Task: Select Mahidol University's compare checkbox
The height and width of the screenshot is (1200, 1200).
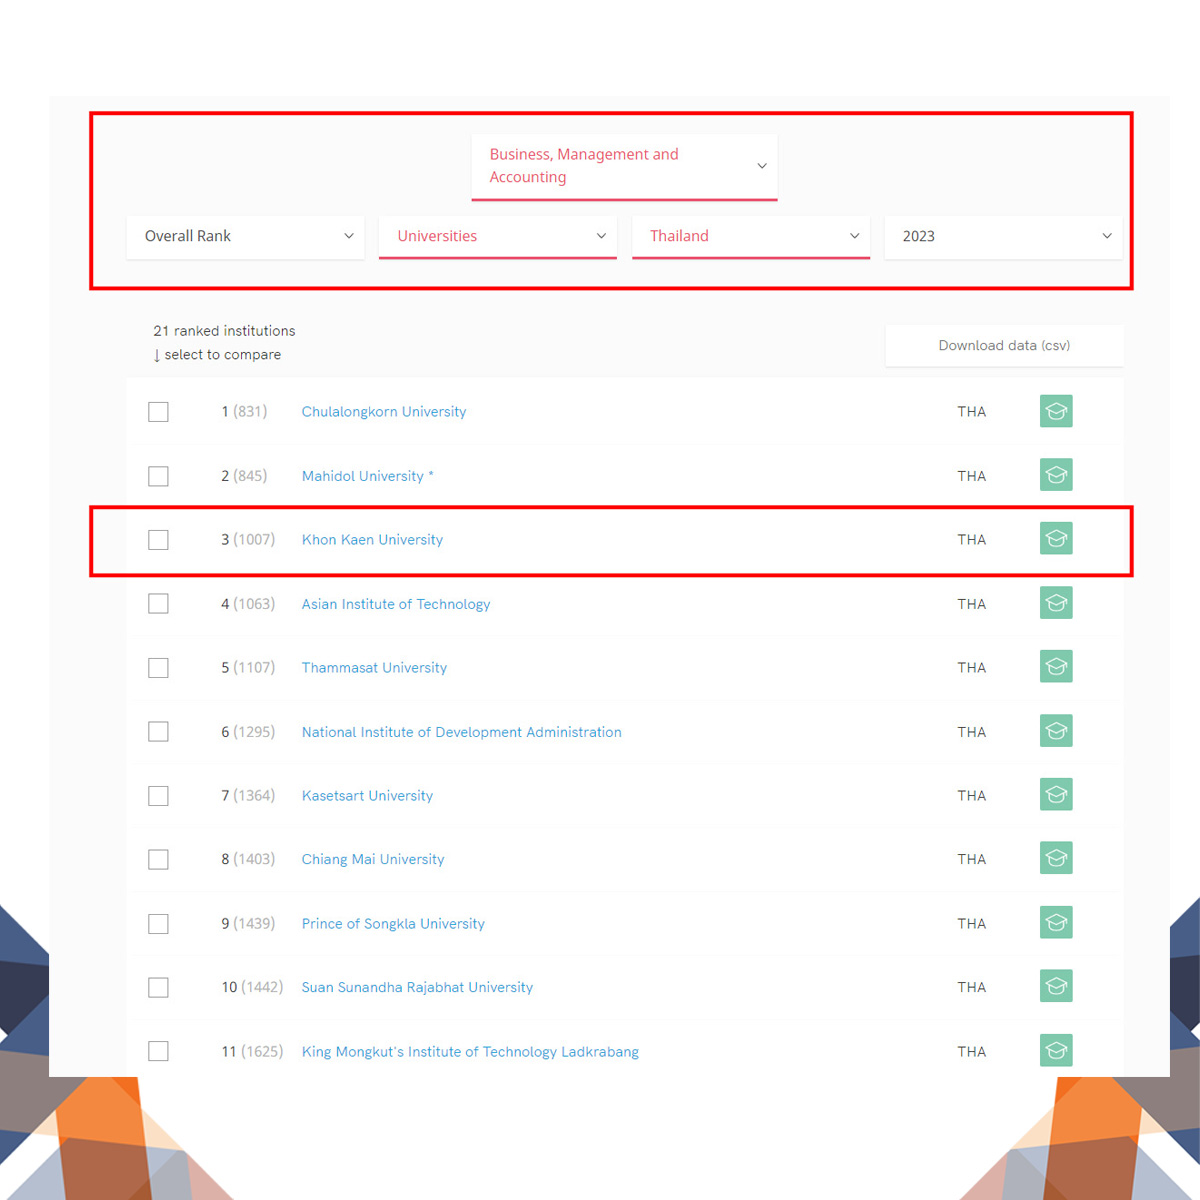Action: (158, 476)
